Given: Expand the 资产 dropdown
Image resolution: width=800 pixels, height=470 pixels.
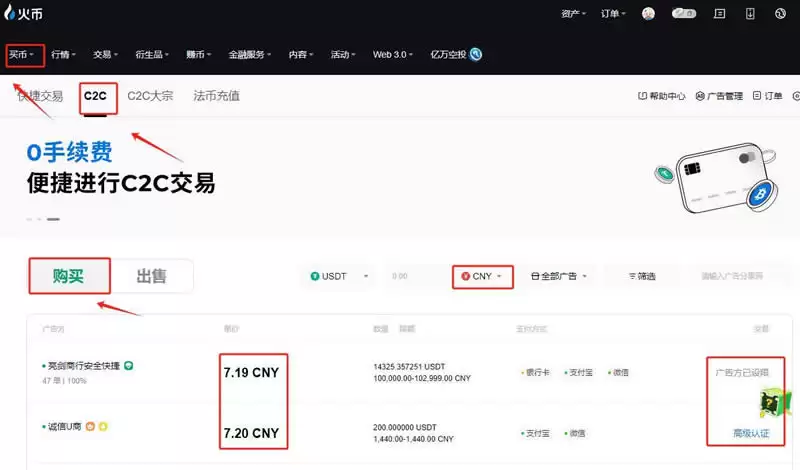Looking at the screenshot, I should (x=573, y=14).
